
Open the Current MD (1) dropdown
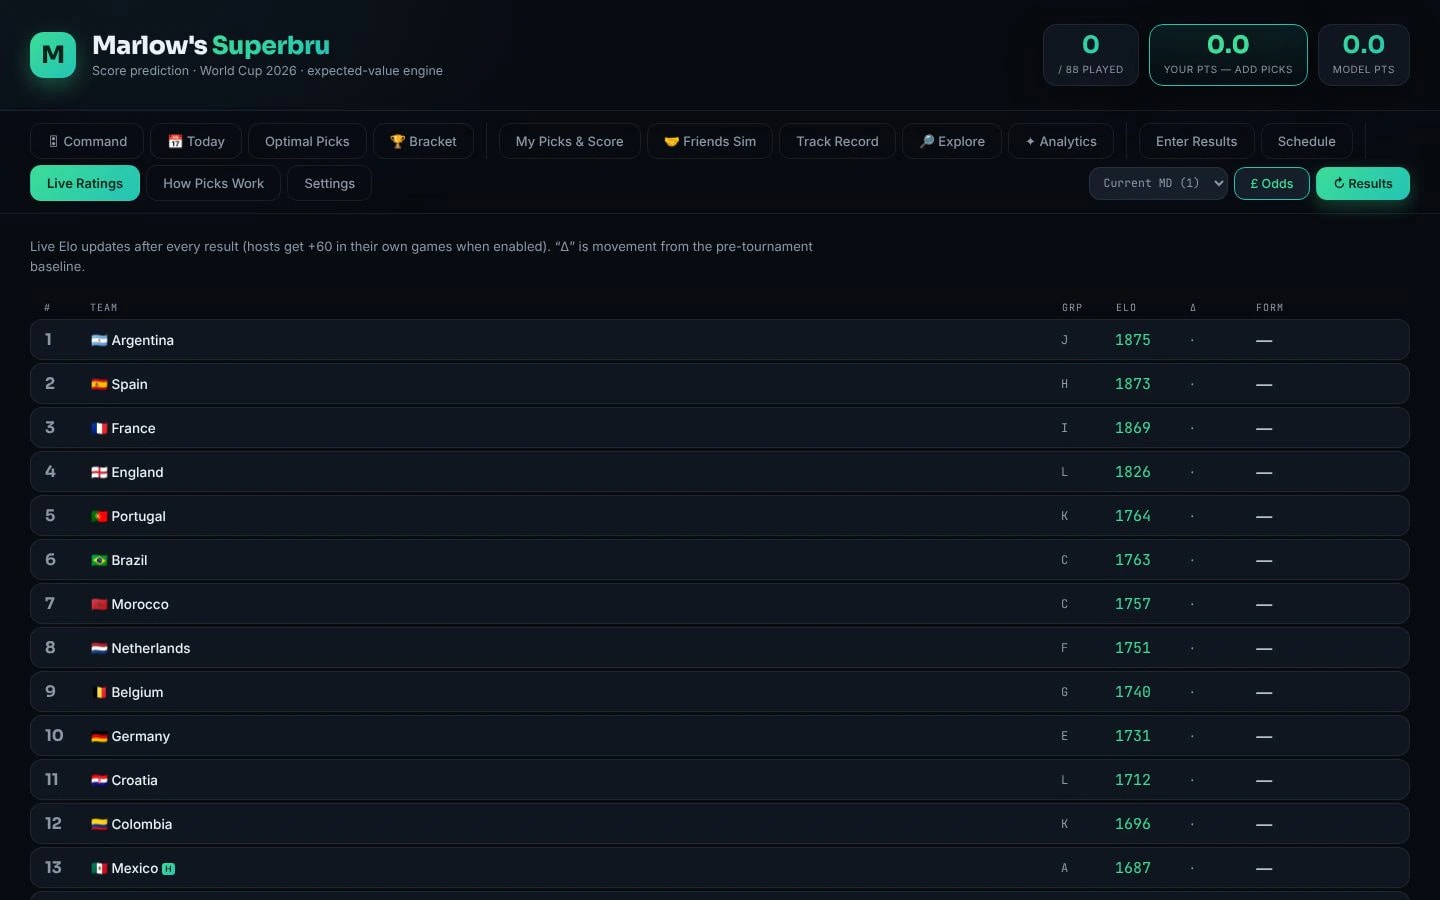1158,183
